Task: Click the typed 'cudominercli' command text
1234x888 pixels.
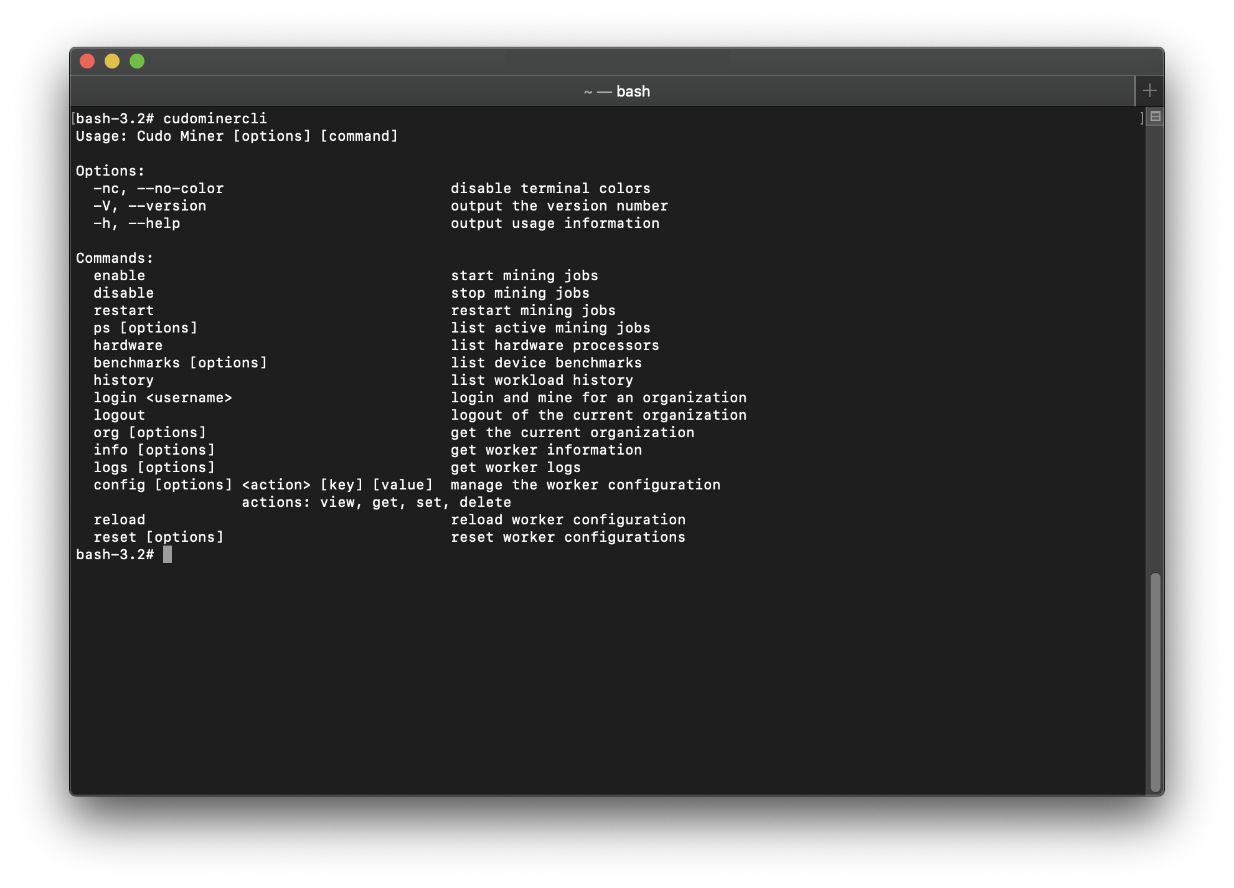Action: coord(215,118)
